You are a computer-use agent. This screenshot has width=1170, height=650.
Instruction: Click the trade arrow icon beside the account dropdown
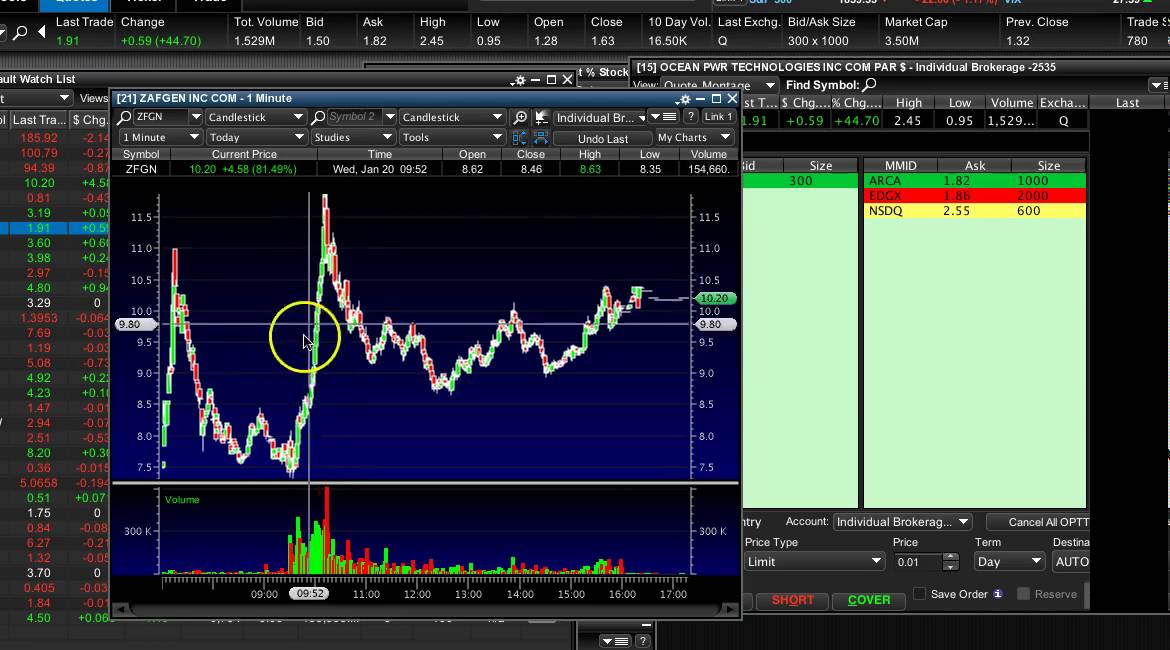point(542,117)
